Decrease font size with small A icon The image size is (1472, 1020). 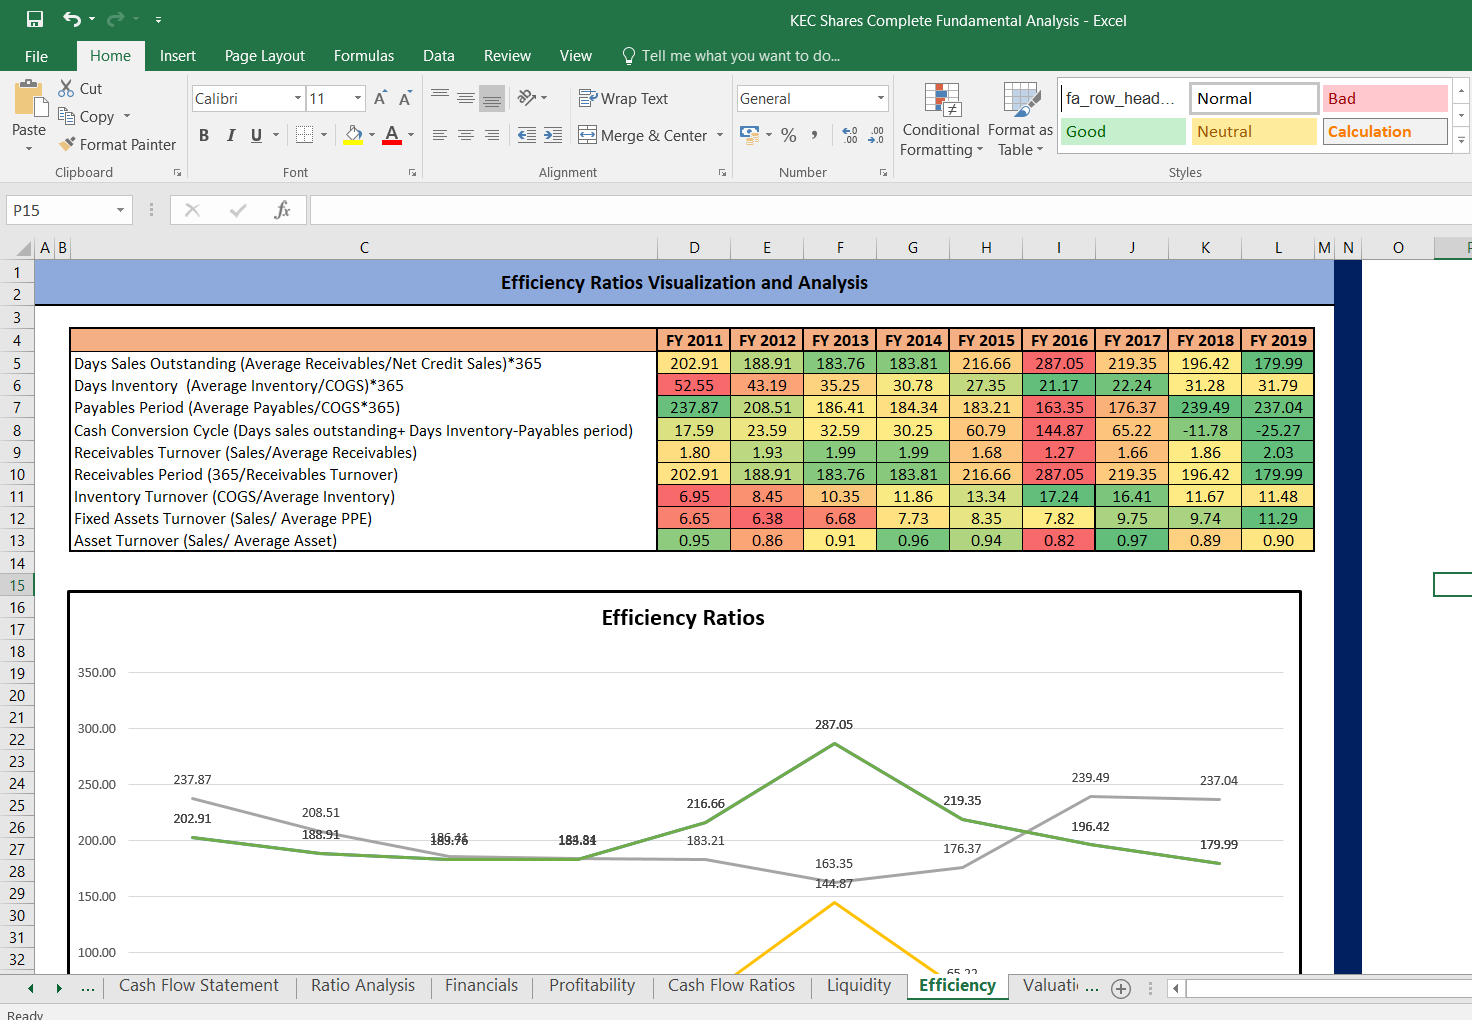(x=405, y=98)
